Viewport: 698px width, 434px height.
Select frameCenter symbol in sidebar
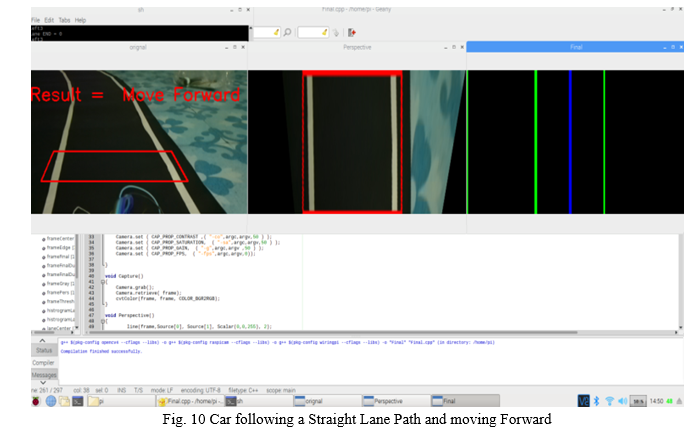pos(60,239)
